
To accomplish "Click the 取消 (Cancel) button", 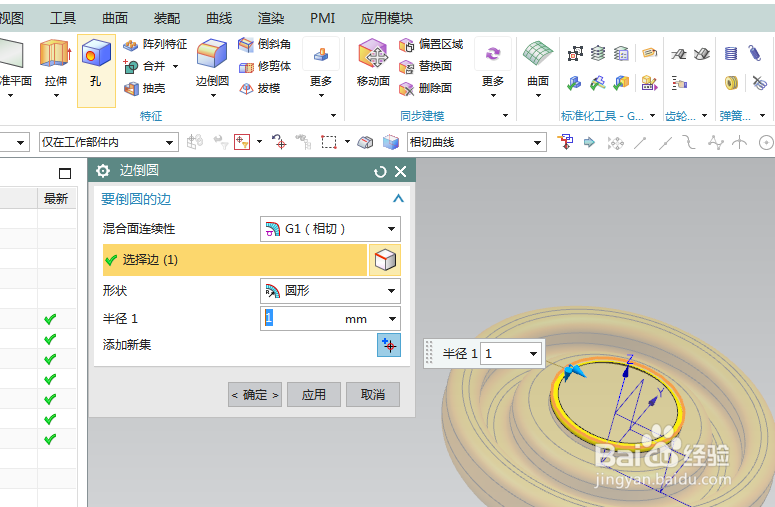I will point(373,394).
